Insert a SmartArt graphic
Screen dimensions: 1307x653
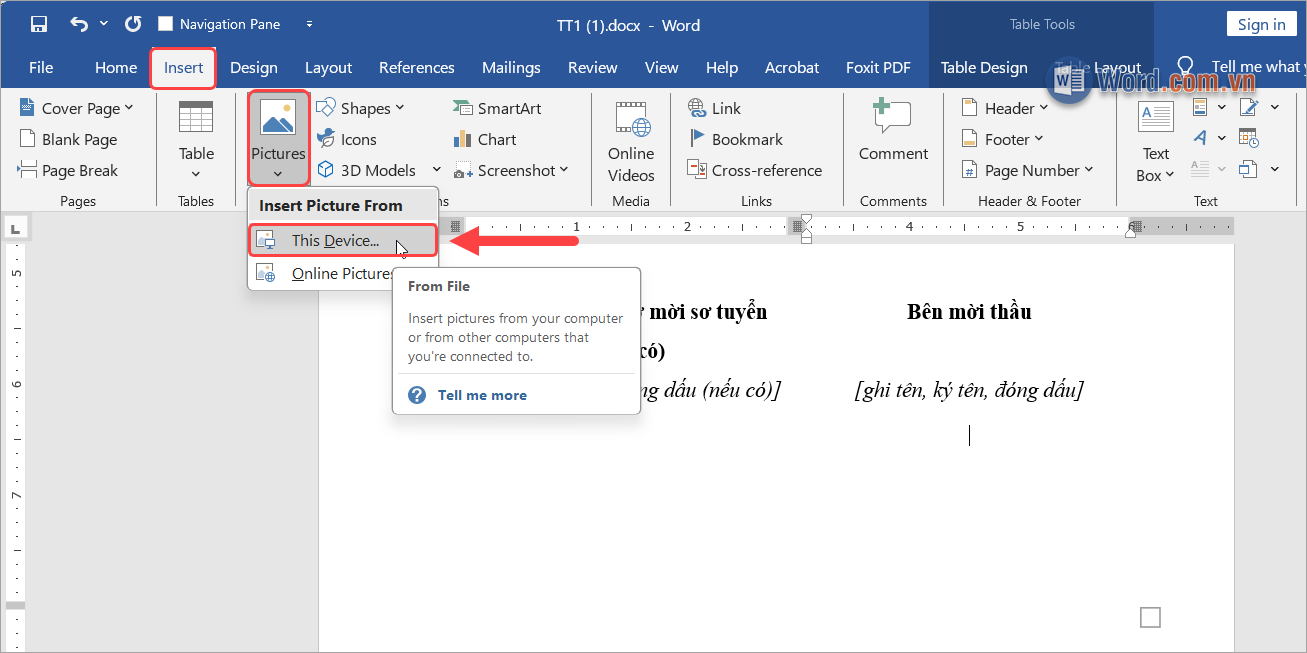click(x=503, y=106)
